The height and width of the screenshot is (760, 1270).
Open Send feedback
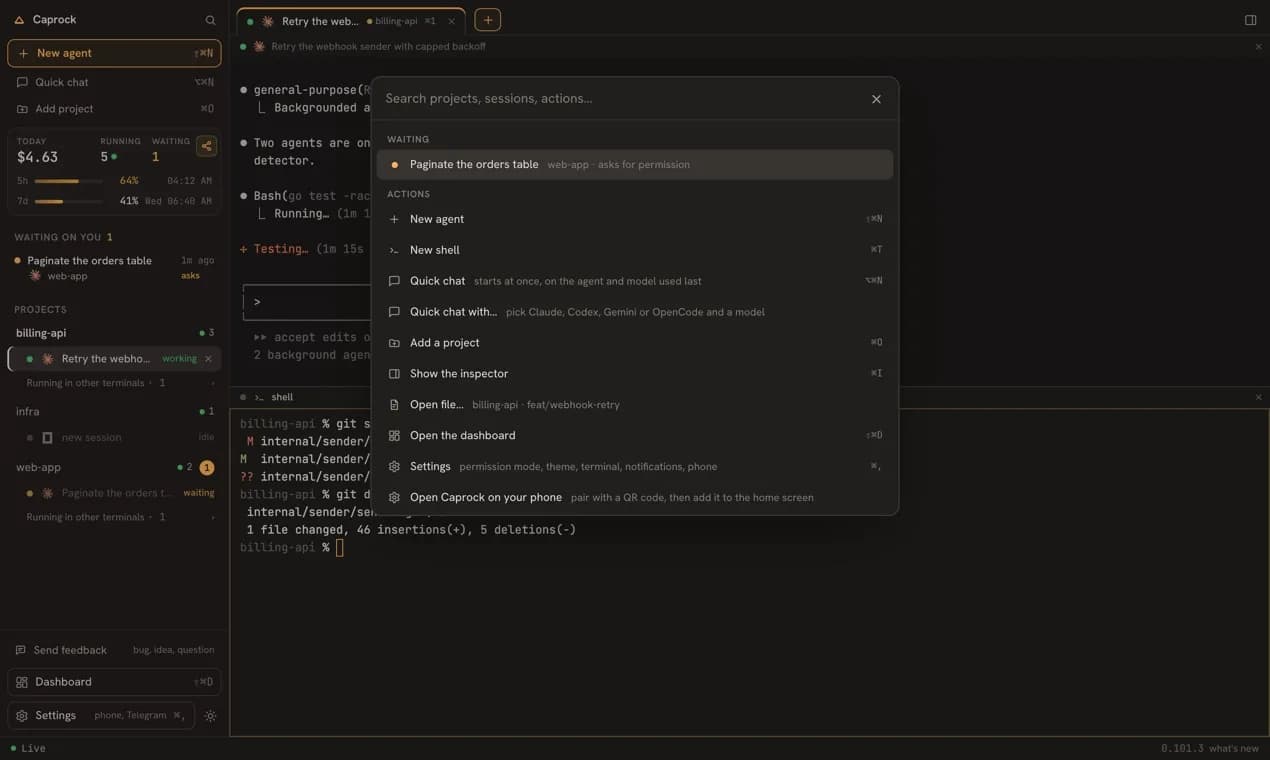click(x=114, y=650)
